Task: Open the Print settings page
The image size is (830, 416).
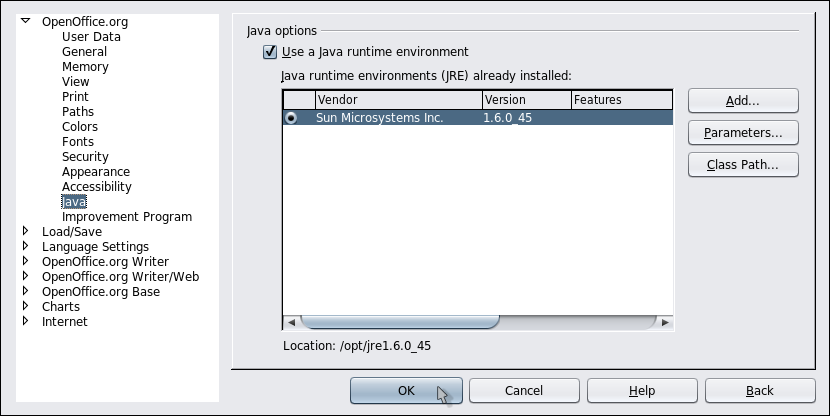Action: [75, 96]
